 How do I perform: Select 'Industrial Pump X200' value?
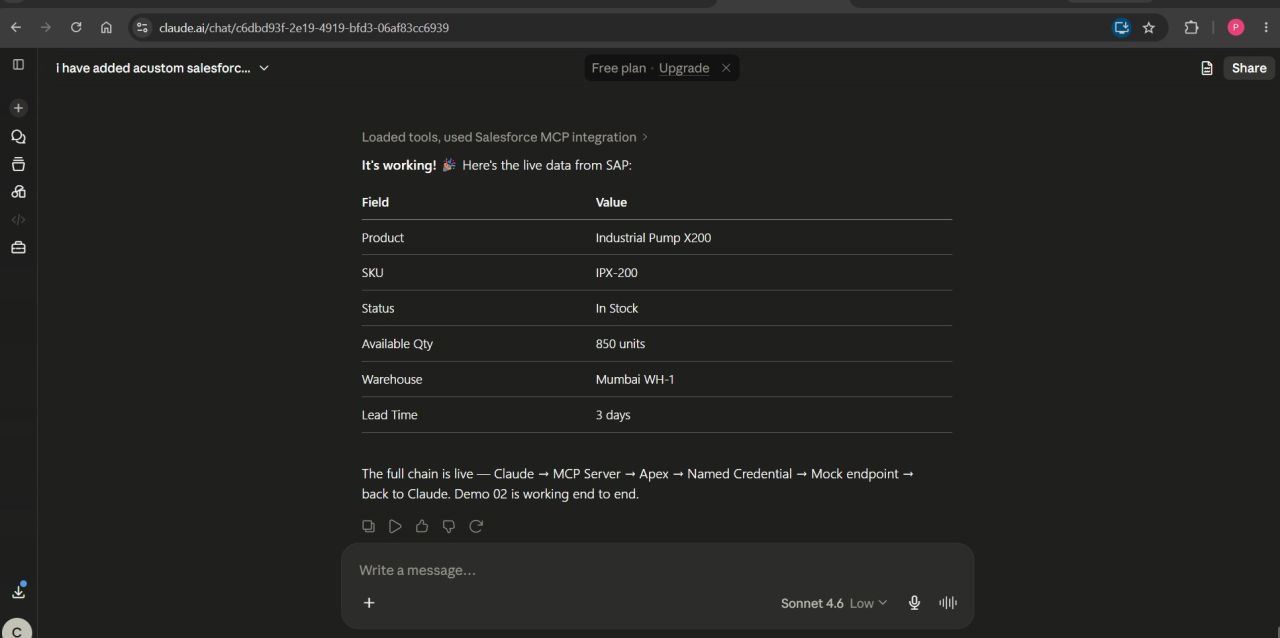(653, 238)
